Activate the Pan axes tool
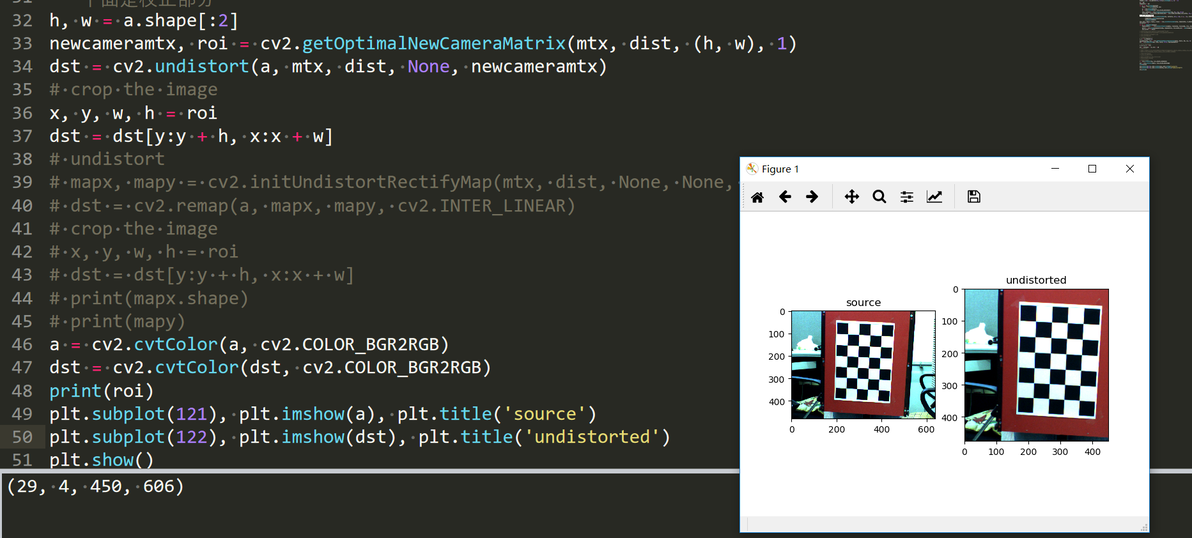Viewport: 1192px width, 538px height. [x=852, y=197]
